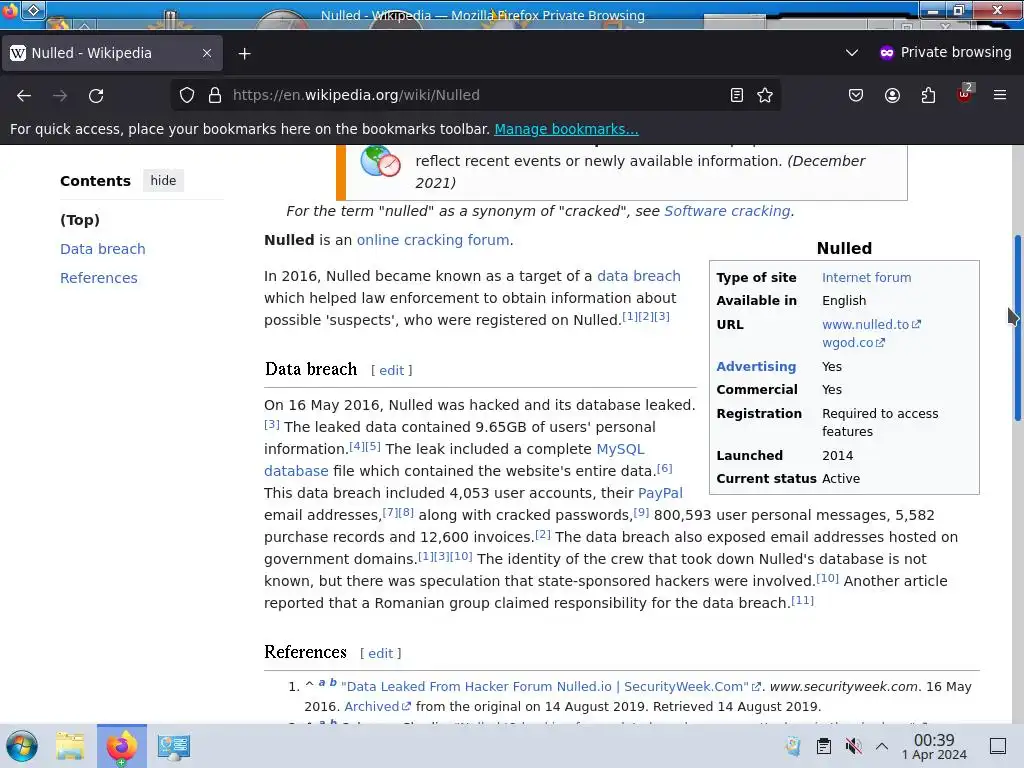Click the forward navigation arrow
Screen dimensions: 1024x768
[x=60, y=95]
